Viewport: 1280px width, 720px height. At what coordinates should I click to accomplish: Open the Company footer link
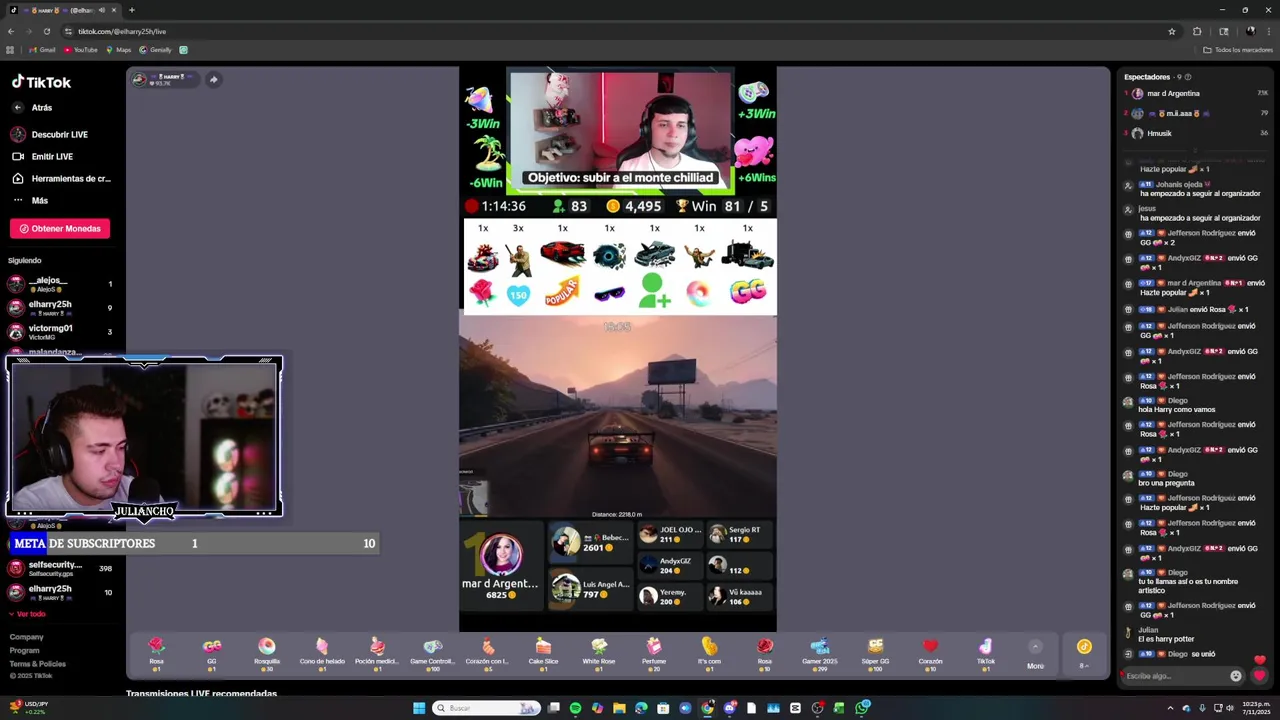pos(27,637)
